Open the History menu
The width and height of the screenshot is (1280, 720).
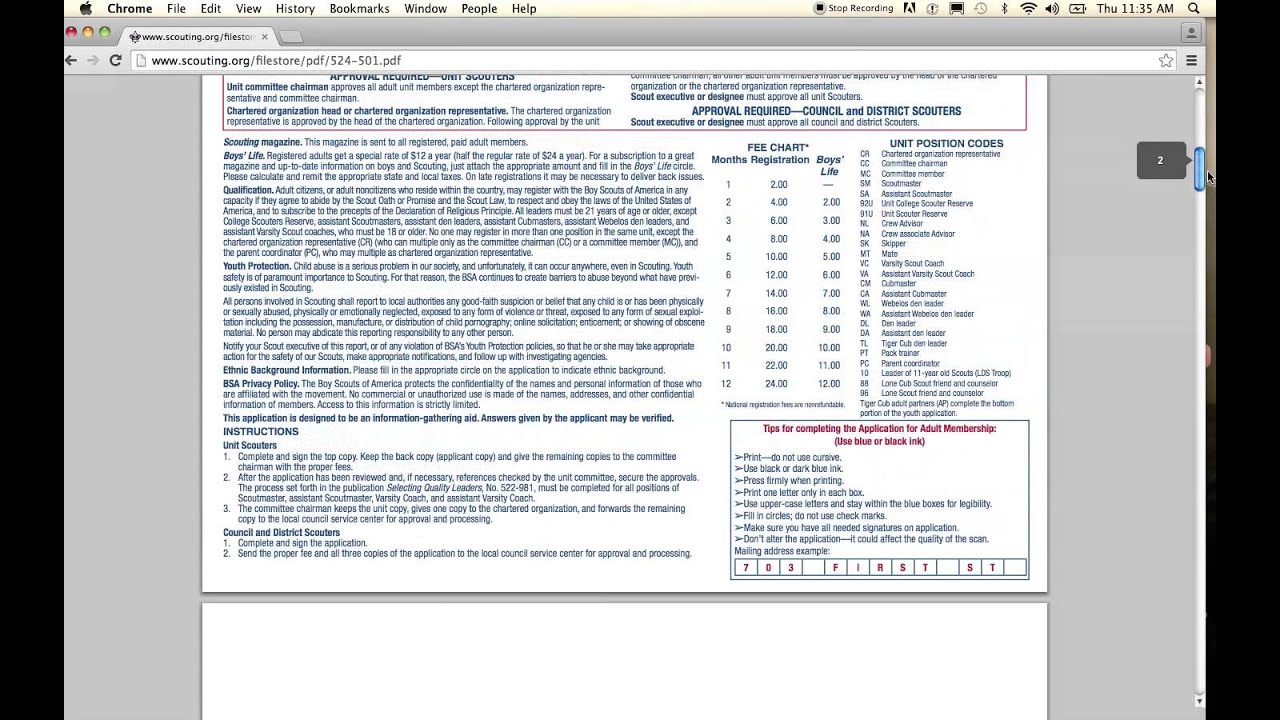[x=295, y=8]
